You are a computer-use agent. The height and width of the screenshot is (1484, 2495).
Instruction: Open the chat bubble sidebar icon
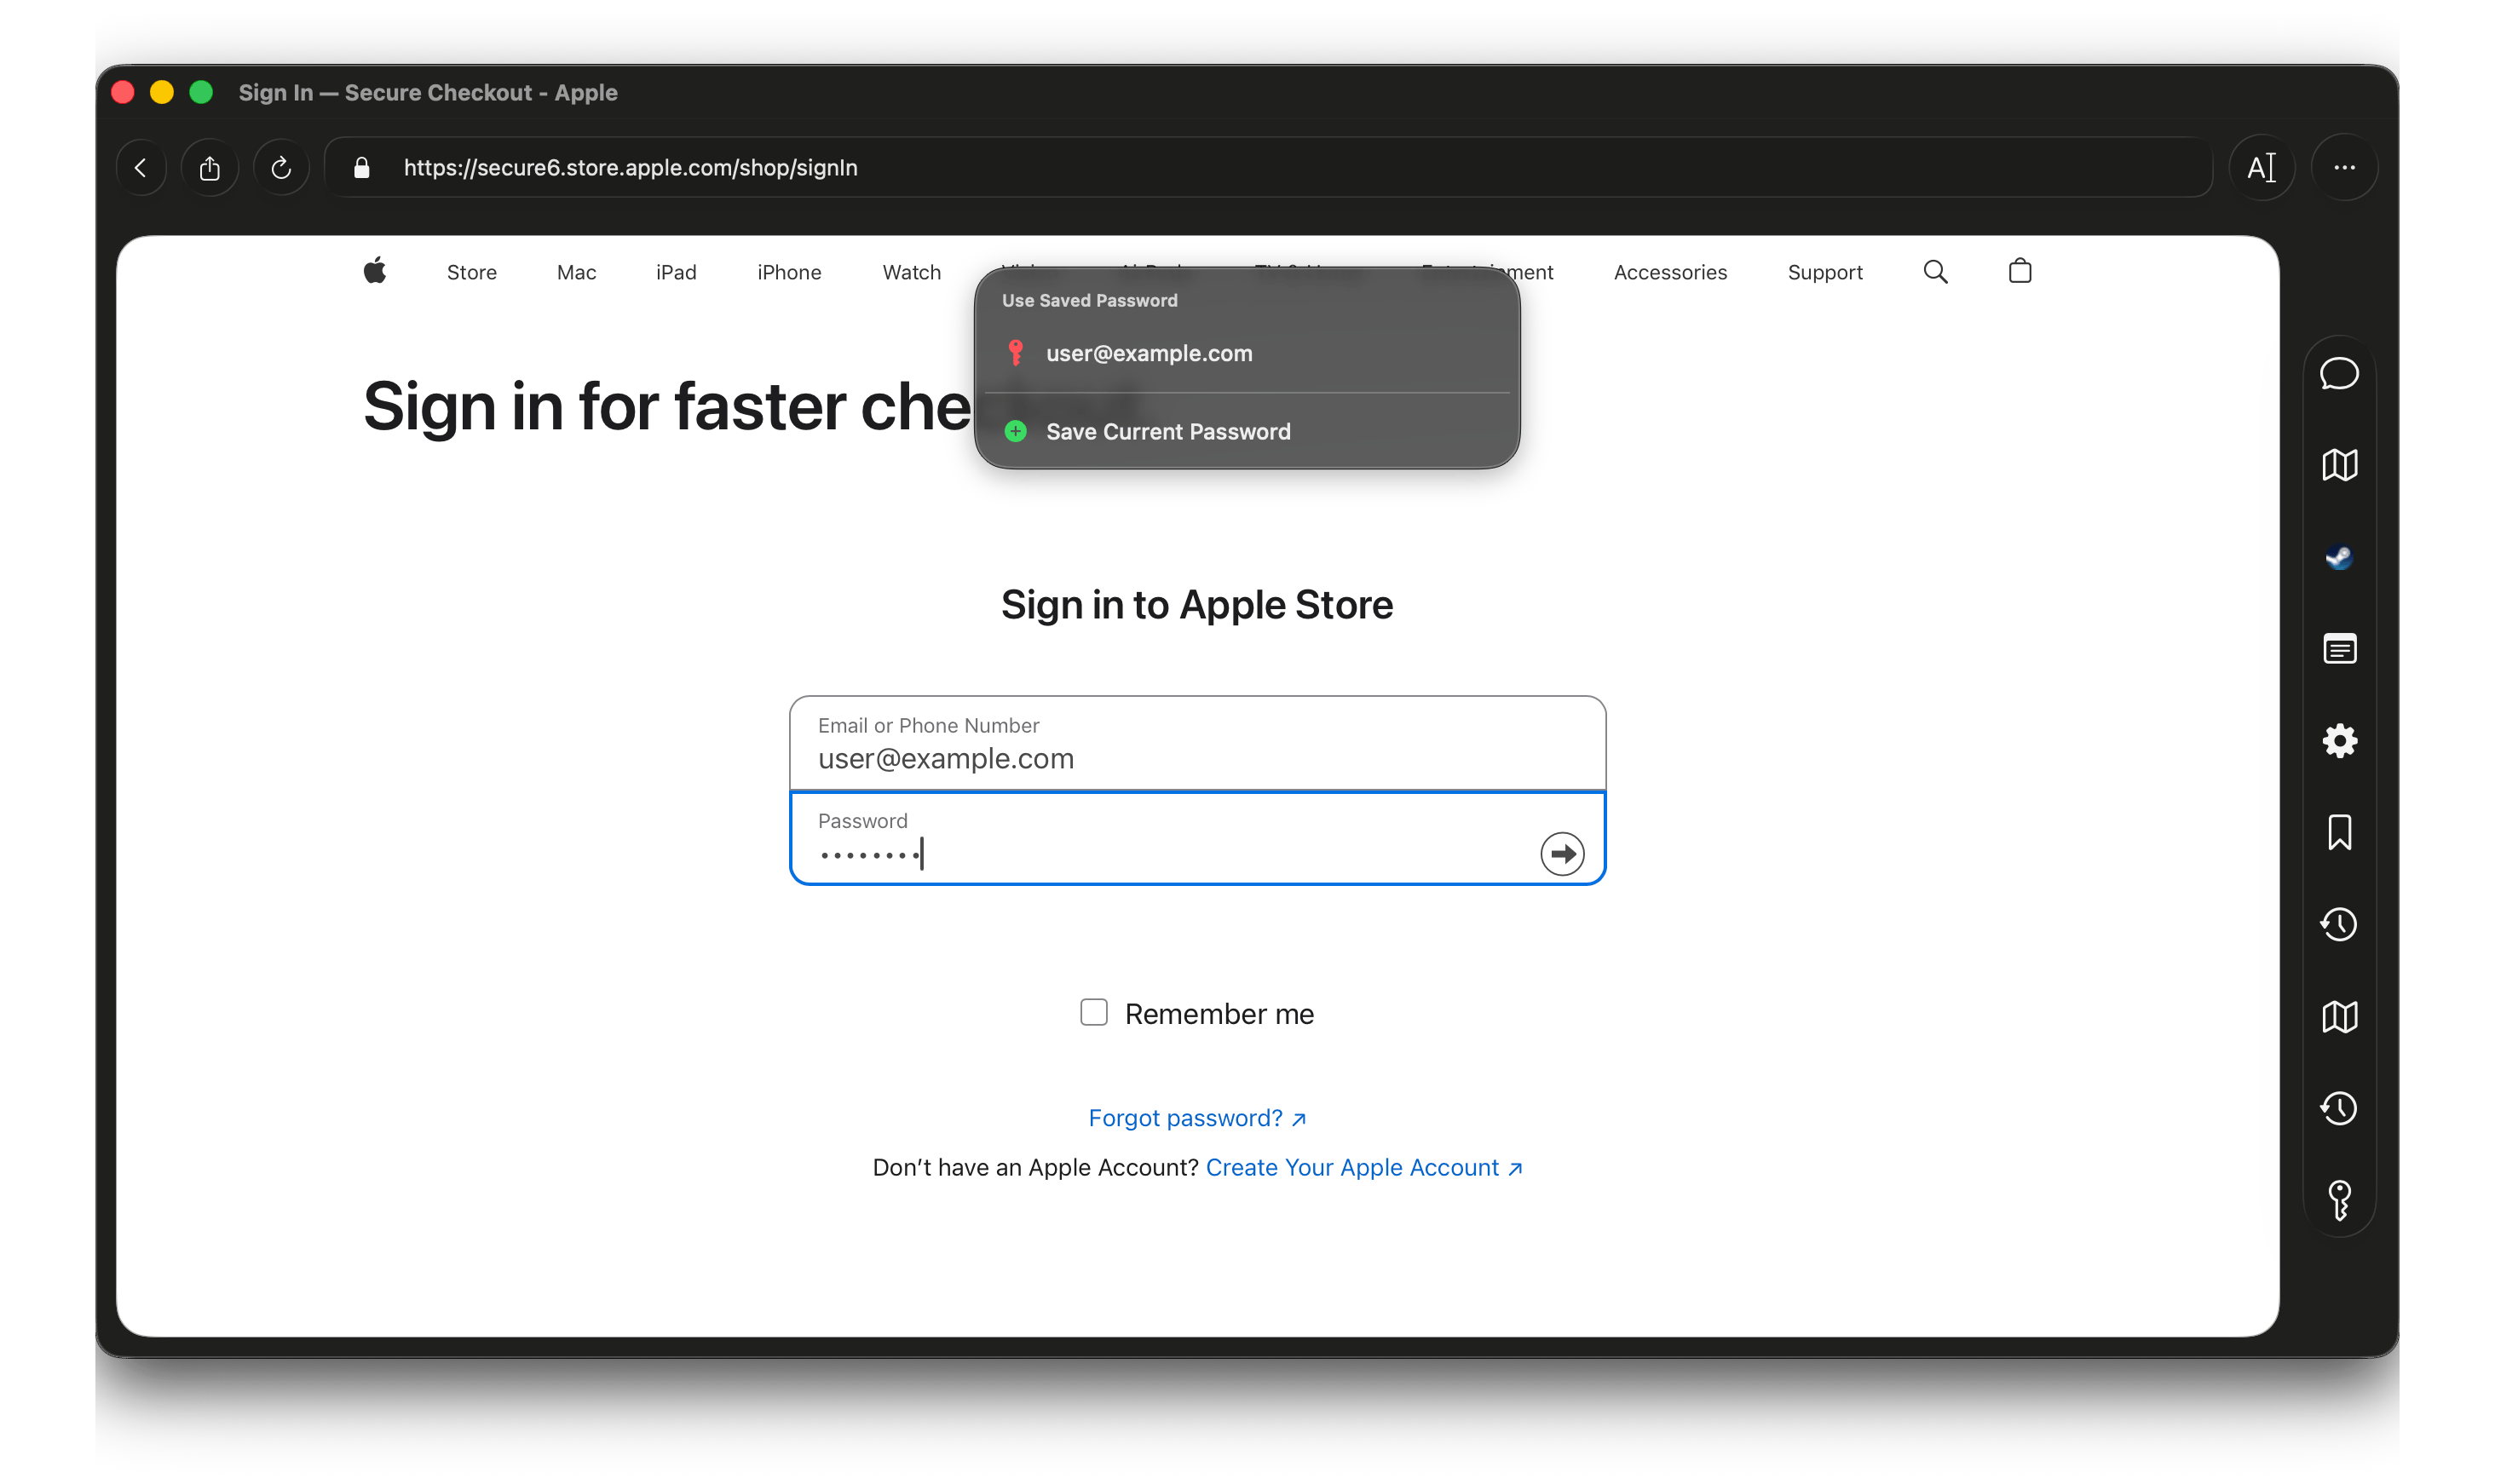click(2338, 374)
